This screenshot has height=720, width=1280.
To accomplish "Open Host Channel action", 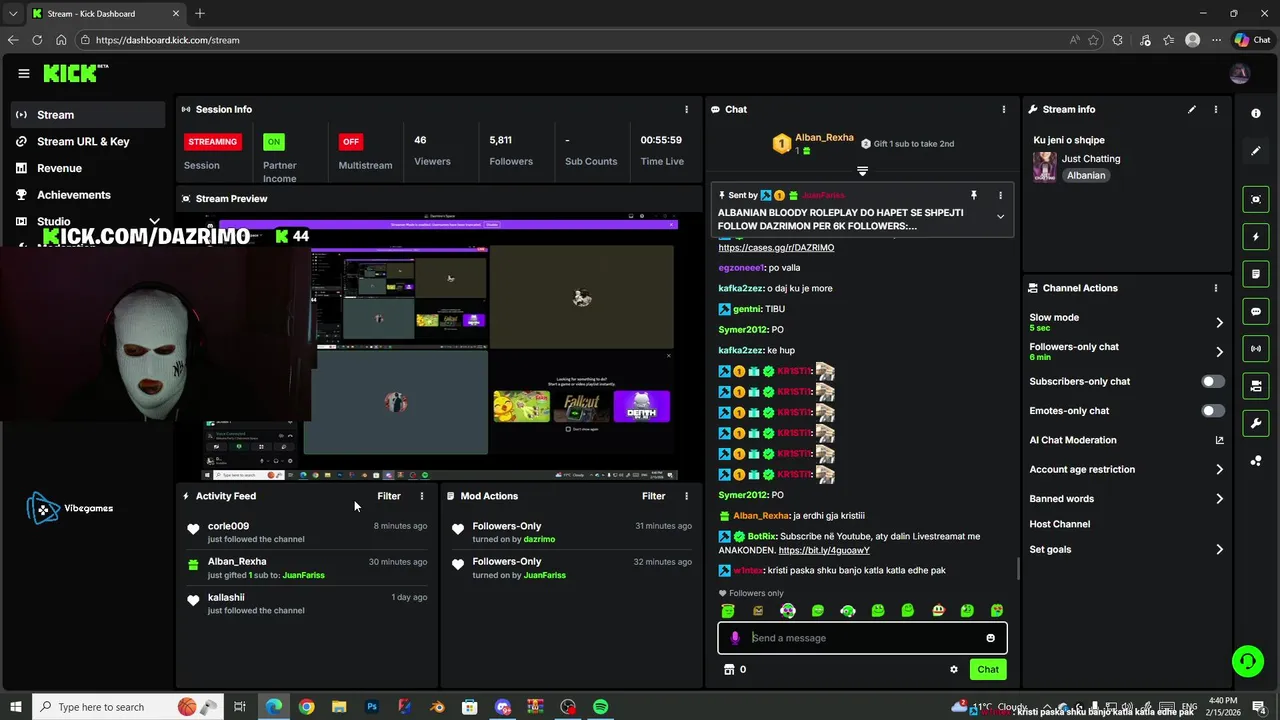I will tap(1059, 524).
